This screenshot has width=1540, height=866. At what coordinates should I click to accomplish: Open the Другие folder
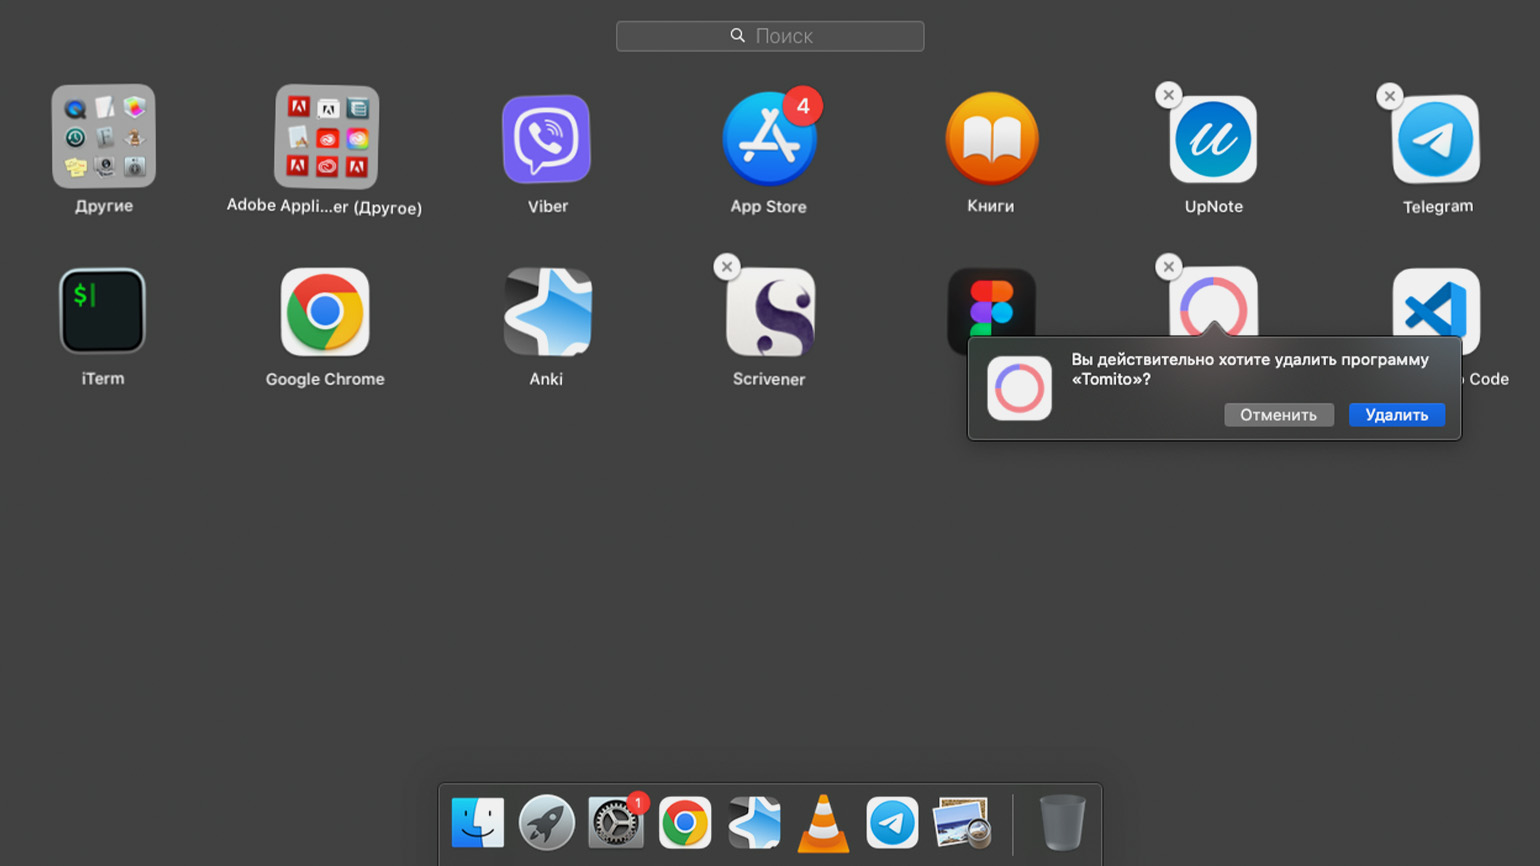coord(104,136)
